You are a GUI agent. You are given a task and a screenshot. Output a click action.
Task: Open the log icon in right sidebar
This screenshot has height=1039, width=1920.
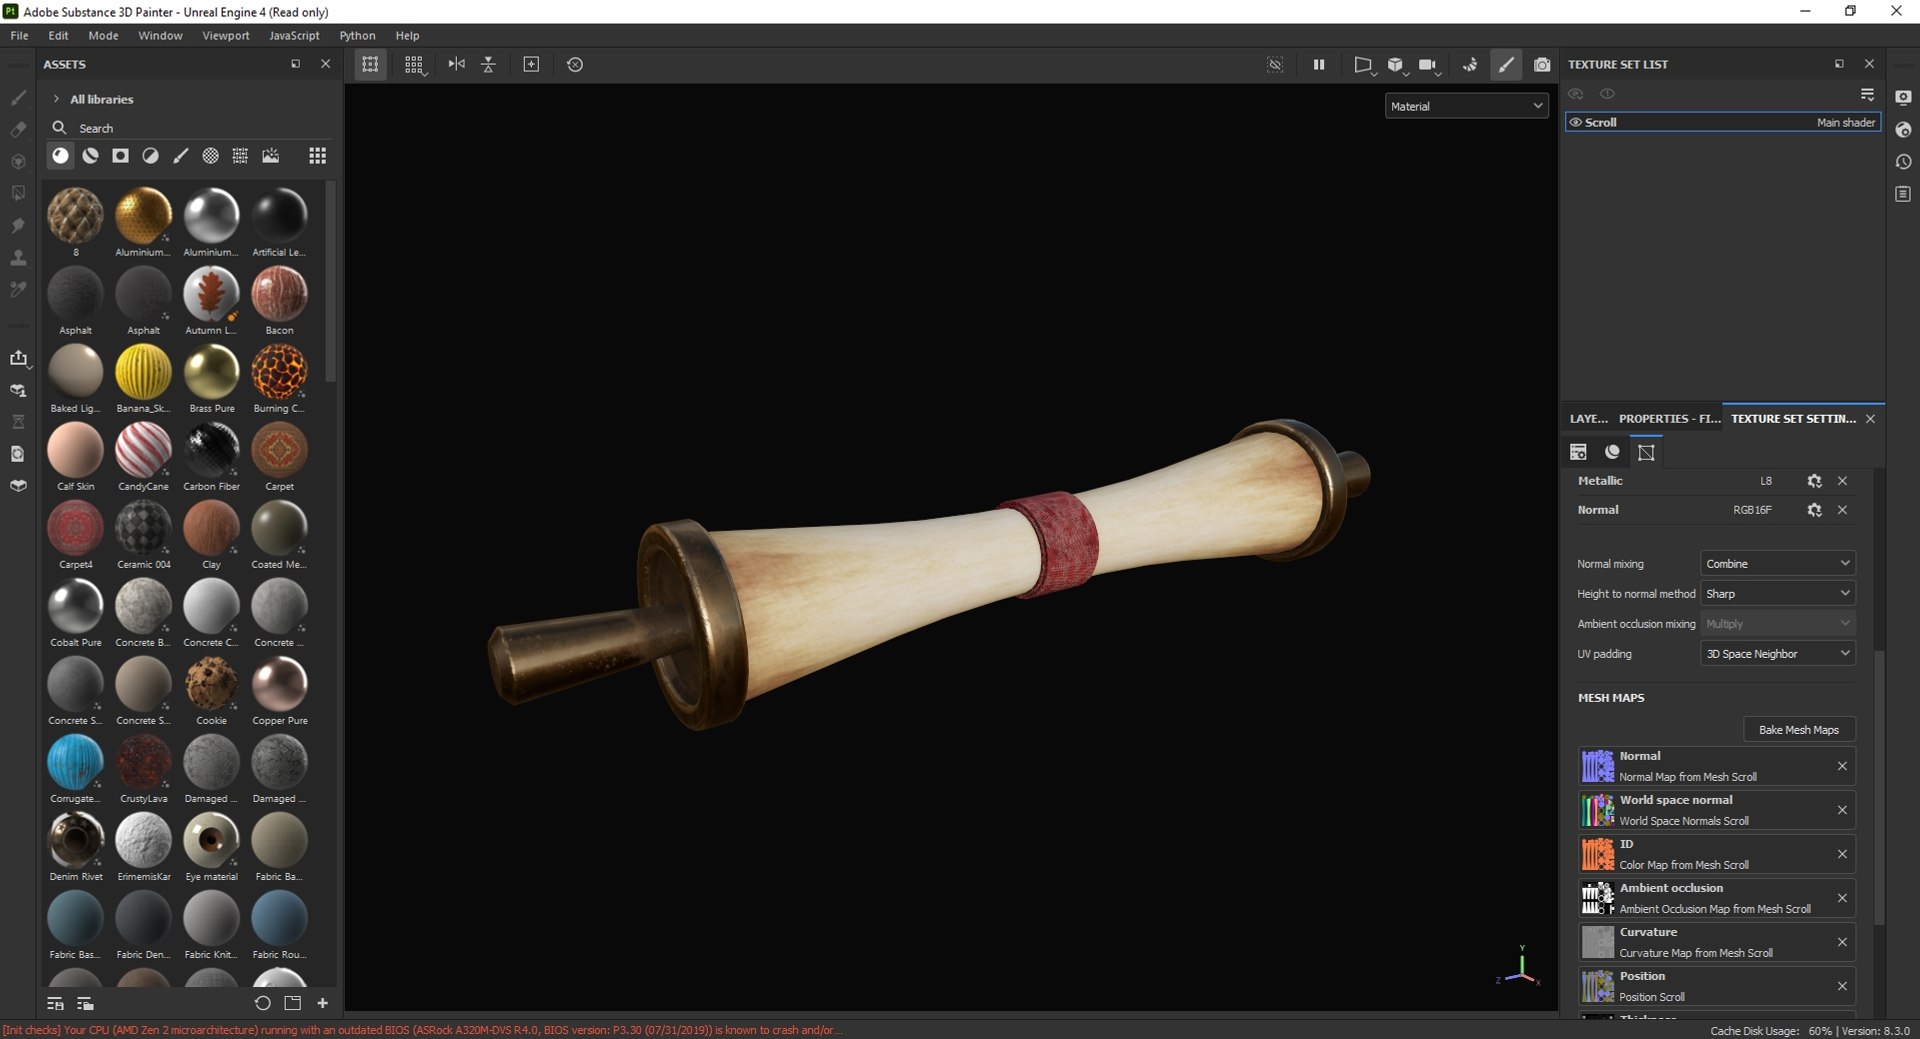[x=1903, y=194]
